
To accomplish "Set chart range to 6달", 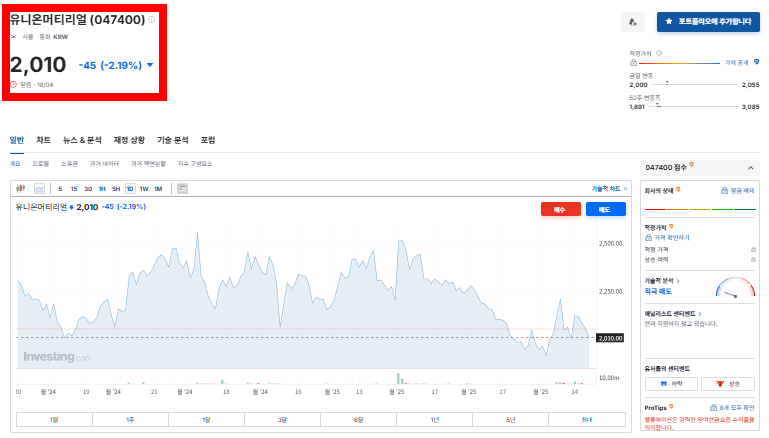I will (358, 420).
